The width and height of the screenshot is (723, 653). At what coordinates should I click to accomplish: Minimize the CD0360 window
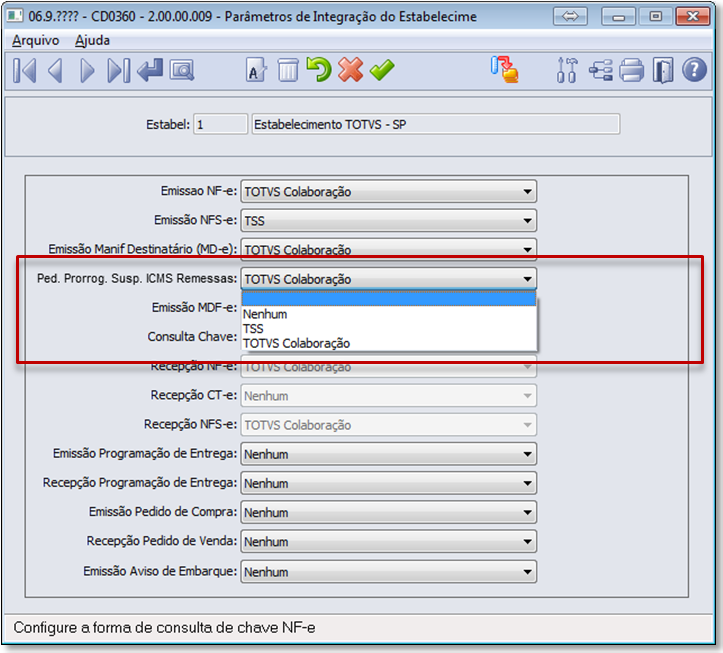pos(618,17)
